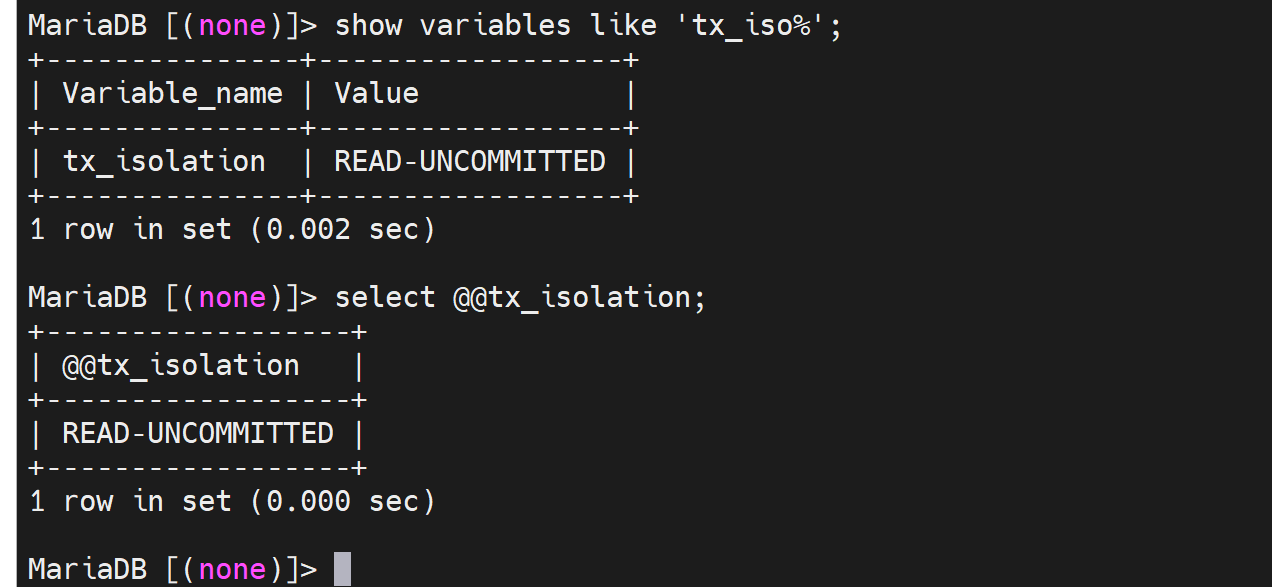1272x587 pixels.
Task: Click READ-UNCOMMITTED in the second result table
Action: coord(198,434)
